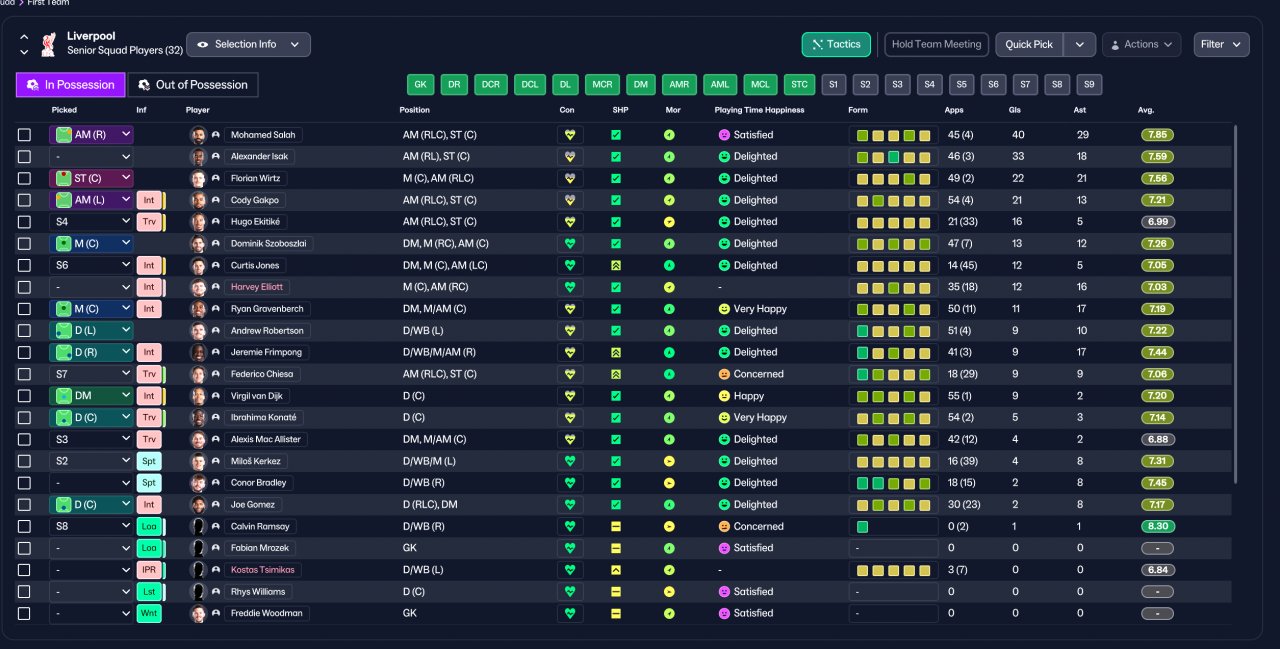Click Harvey Elliott's condition heart icon
The height and width of the screenshot is (649, 1280).
570,287
